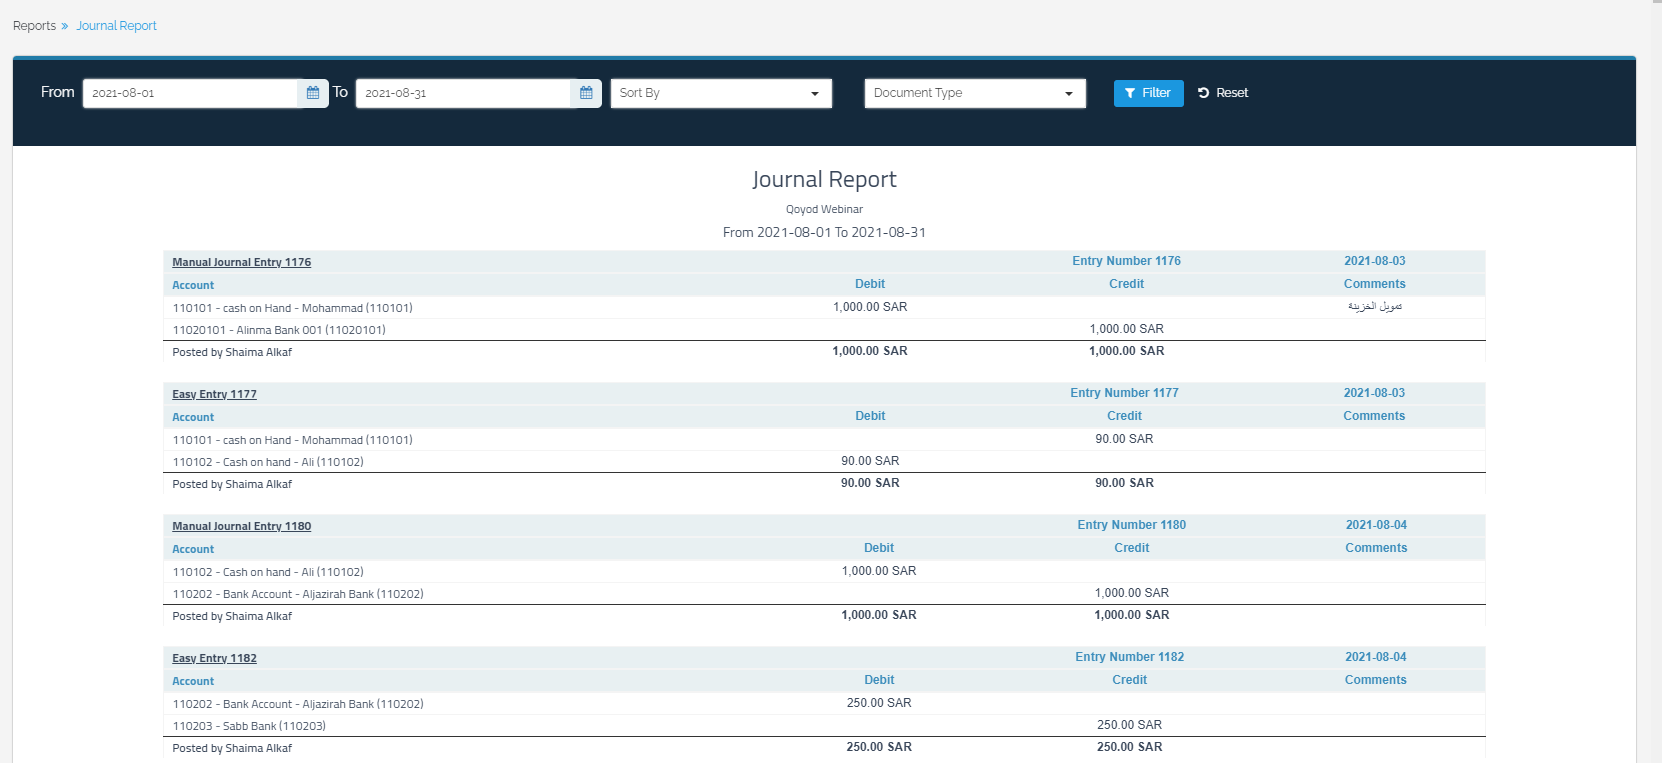Viewport: 1662px width, 763px height.
Task: Open the From date calendar picker icon
Action: (x=313, y=93)
